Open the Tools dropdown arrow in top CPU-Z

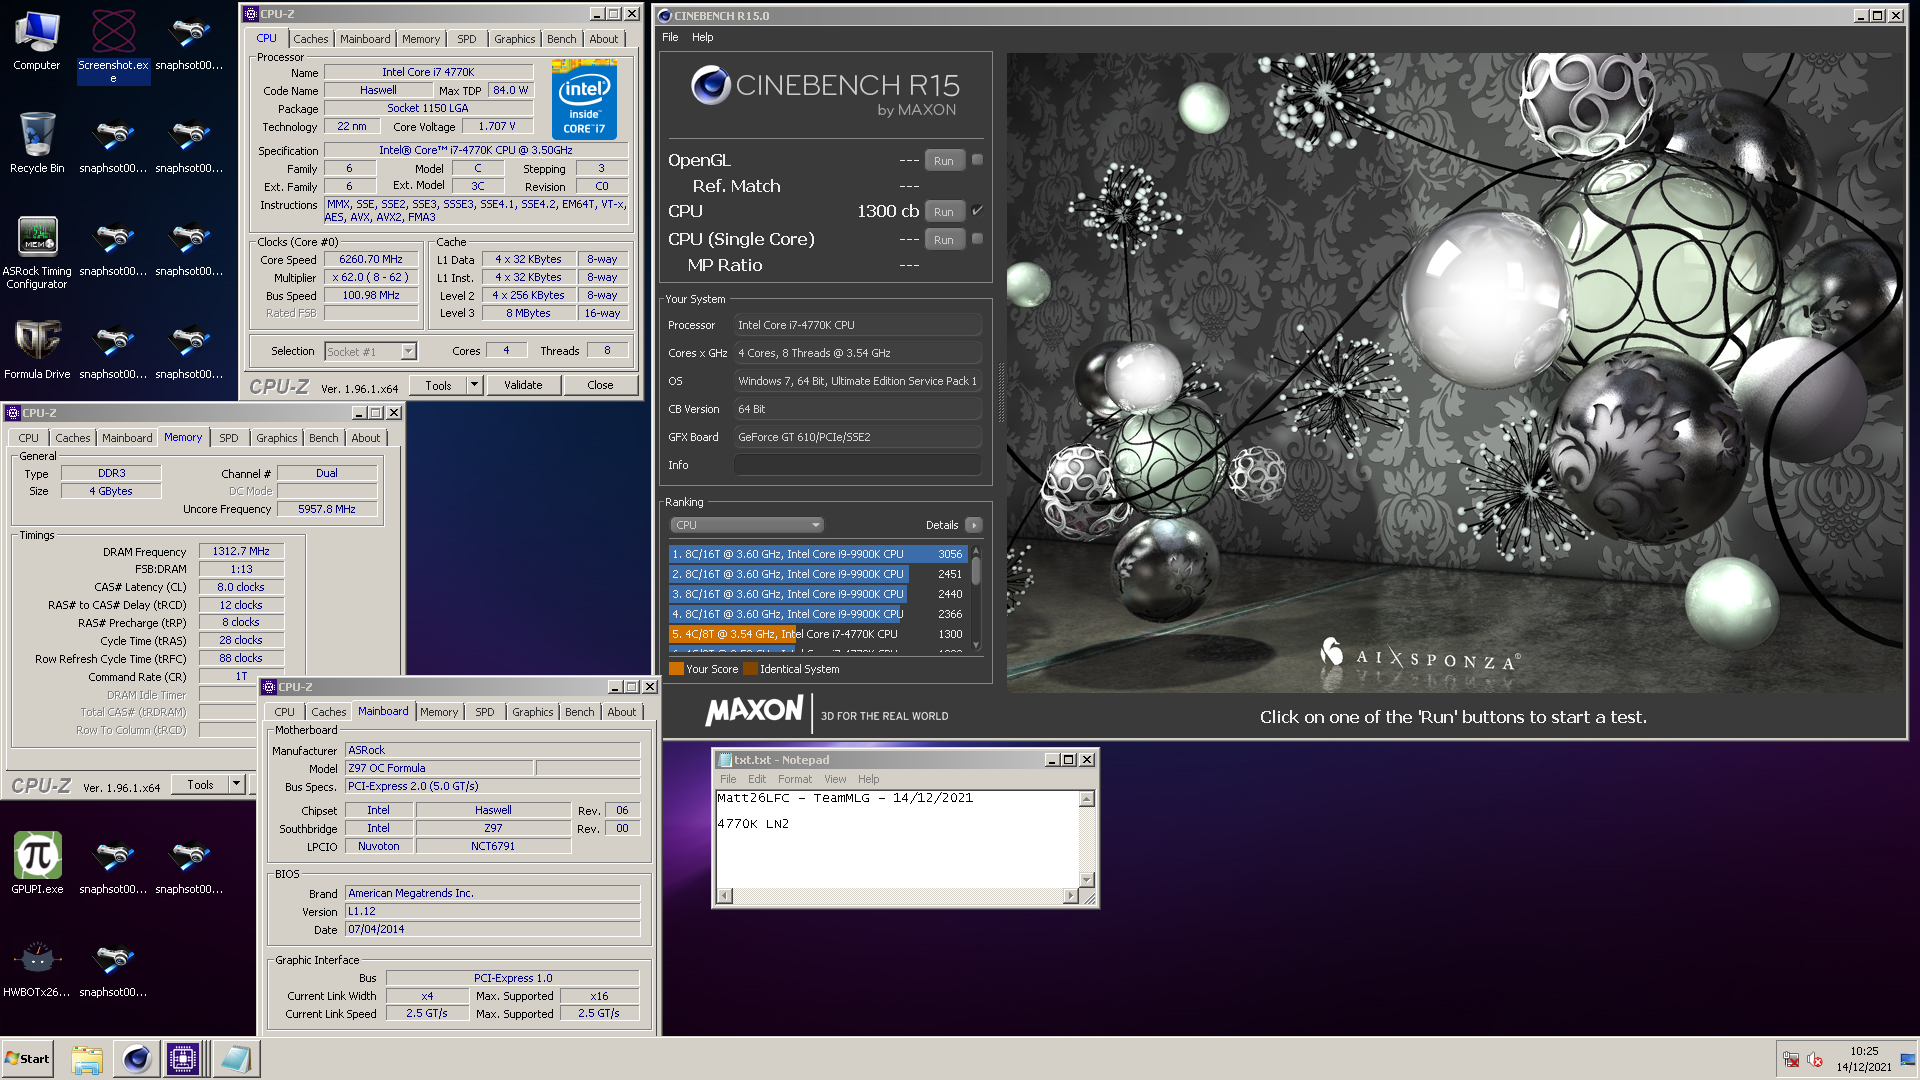click(474, 385)
